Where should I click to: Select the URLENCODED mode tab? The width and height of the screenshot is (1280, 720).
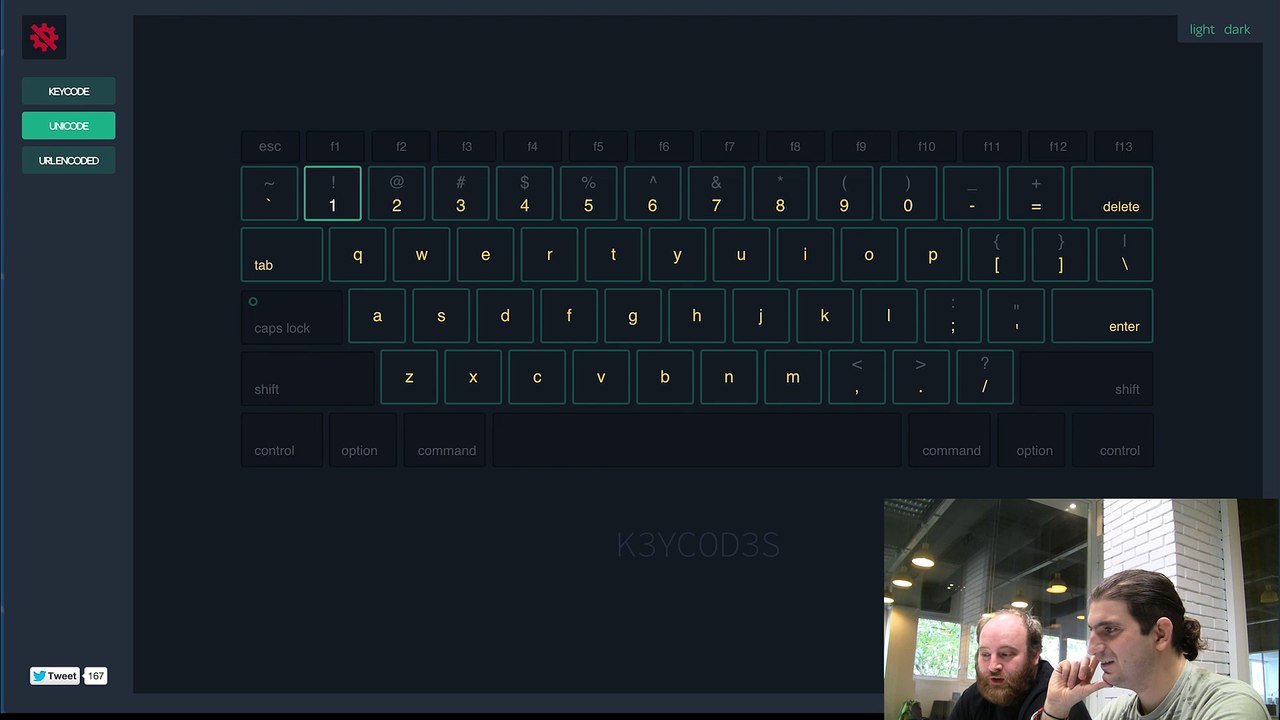point(69,160)
